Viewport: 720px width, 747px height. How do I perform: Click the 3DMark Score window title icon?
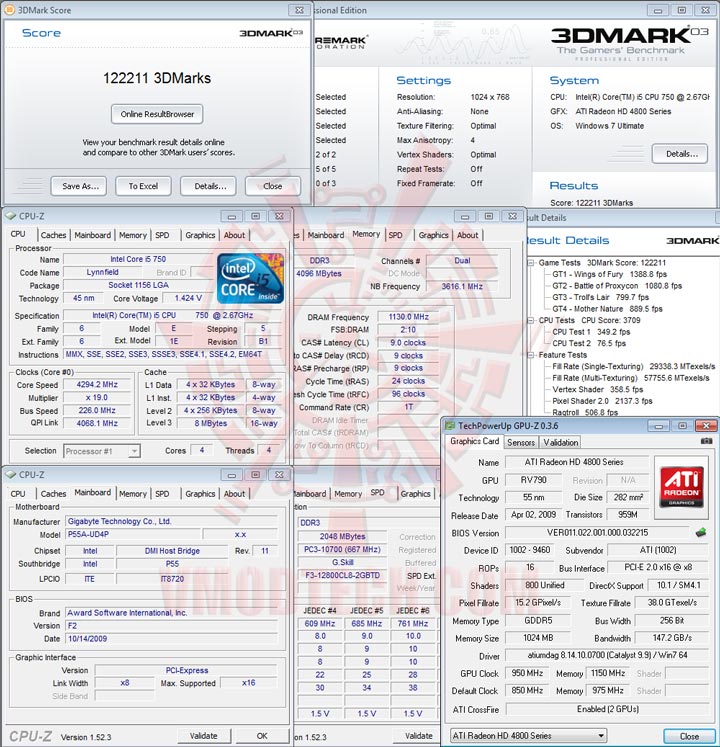click(10, 10)
